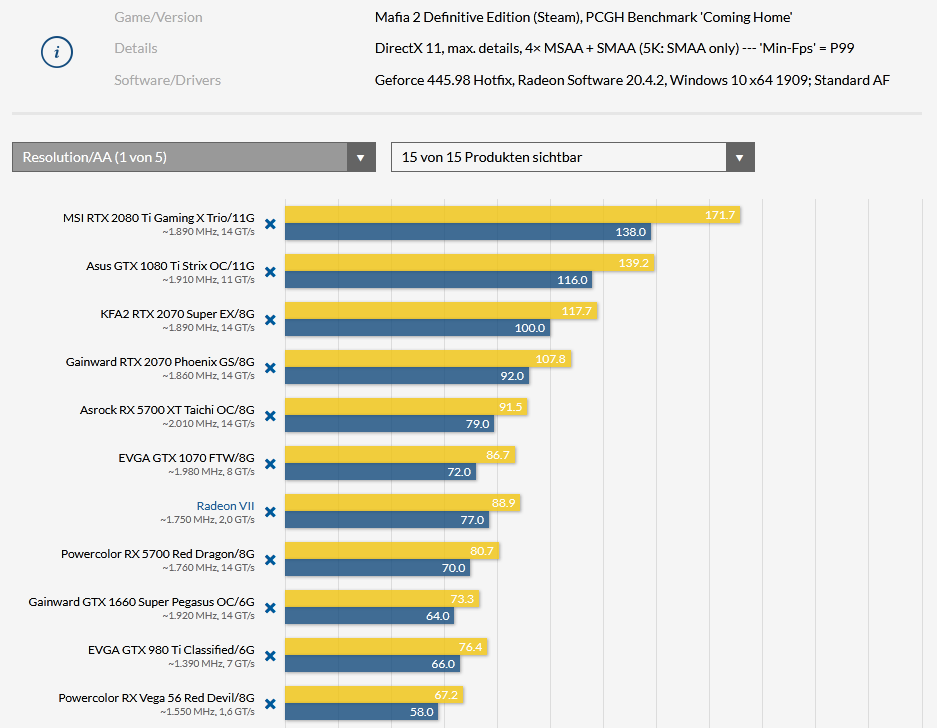Click the 'EVGA GTX 1070 FTW/8G' label
The height and width of the screenshot is (728, 943).
186,458
